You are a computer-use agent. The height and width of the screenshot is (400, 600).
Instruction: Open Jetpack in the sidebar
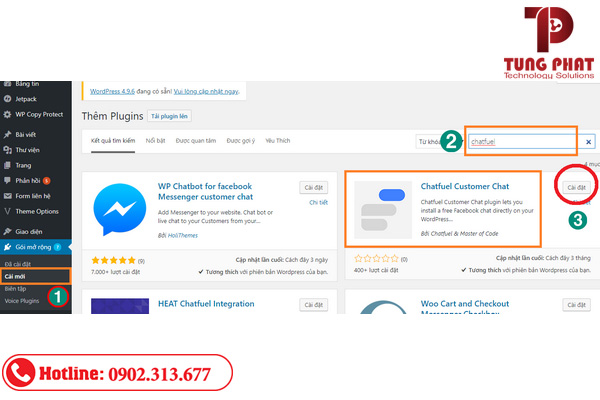pyautogui.click(x=26, y=99)
